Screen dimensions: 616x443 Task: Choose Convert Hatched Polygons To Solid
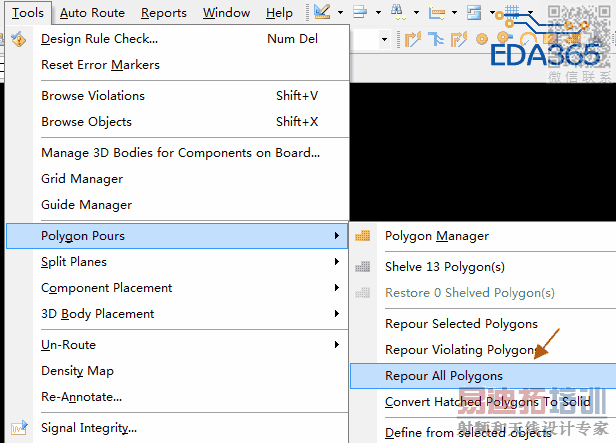coord(483,401)
